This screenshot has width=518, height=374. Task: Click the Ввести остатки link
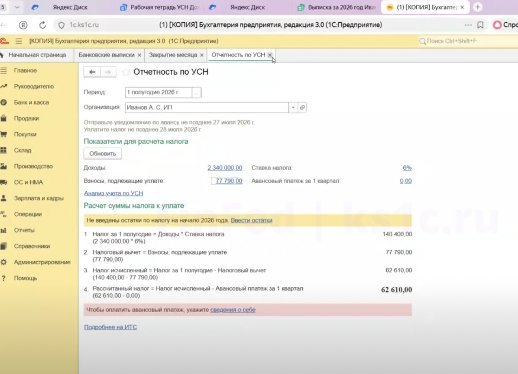tap(251, 220)
